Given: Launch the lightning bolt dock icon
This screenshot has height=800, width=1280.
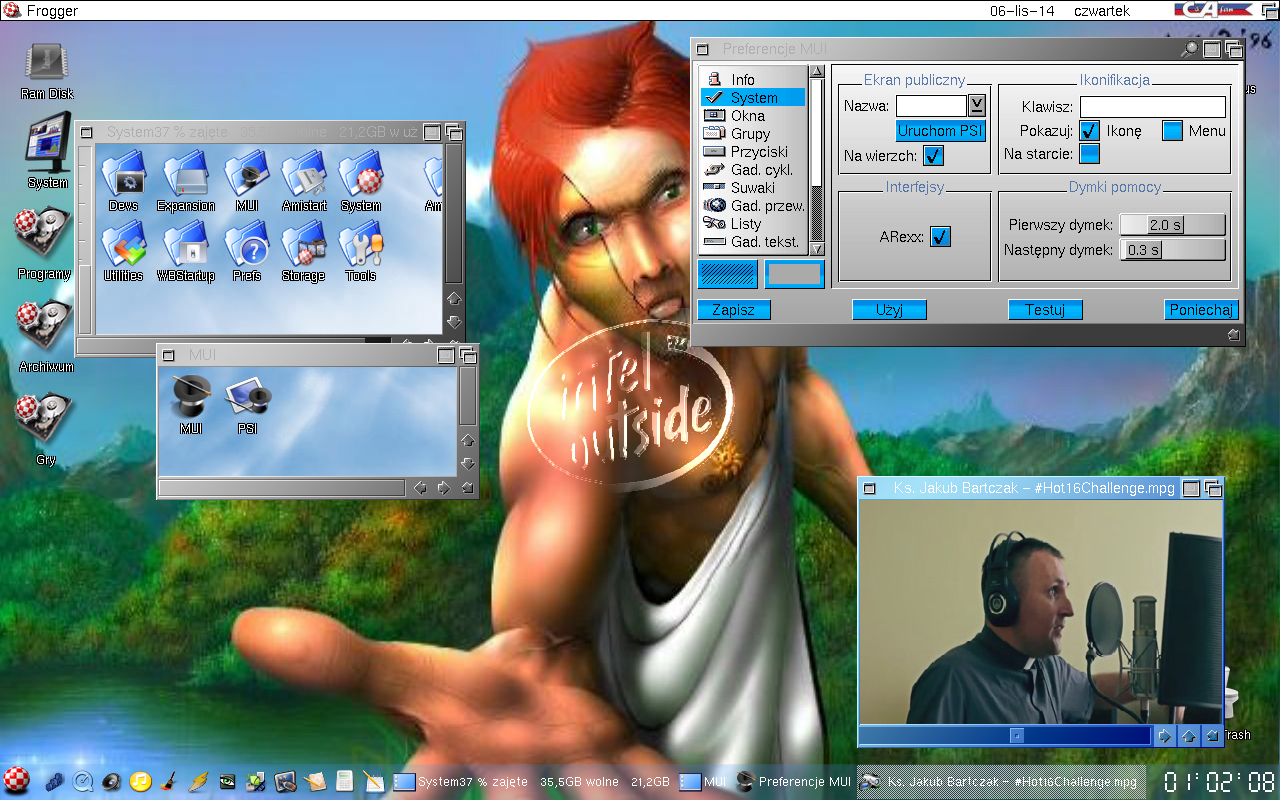Looking at the screenshot, I should tap(199, 781).
